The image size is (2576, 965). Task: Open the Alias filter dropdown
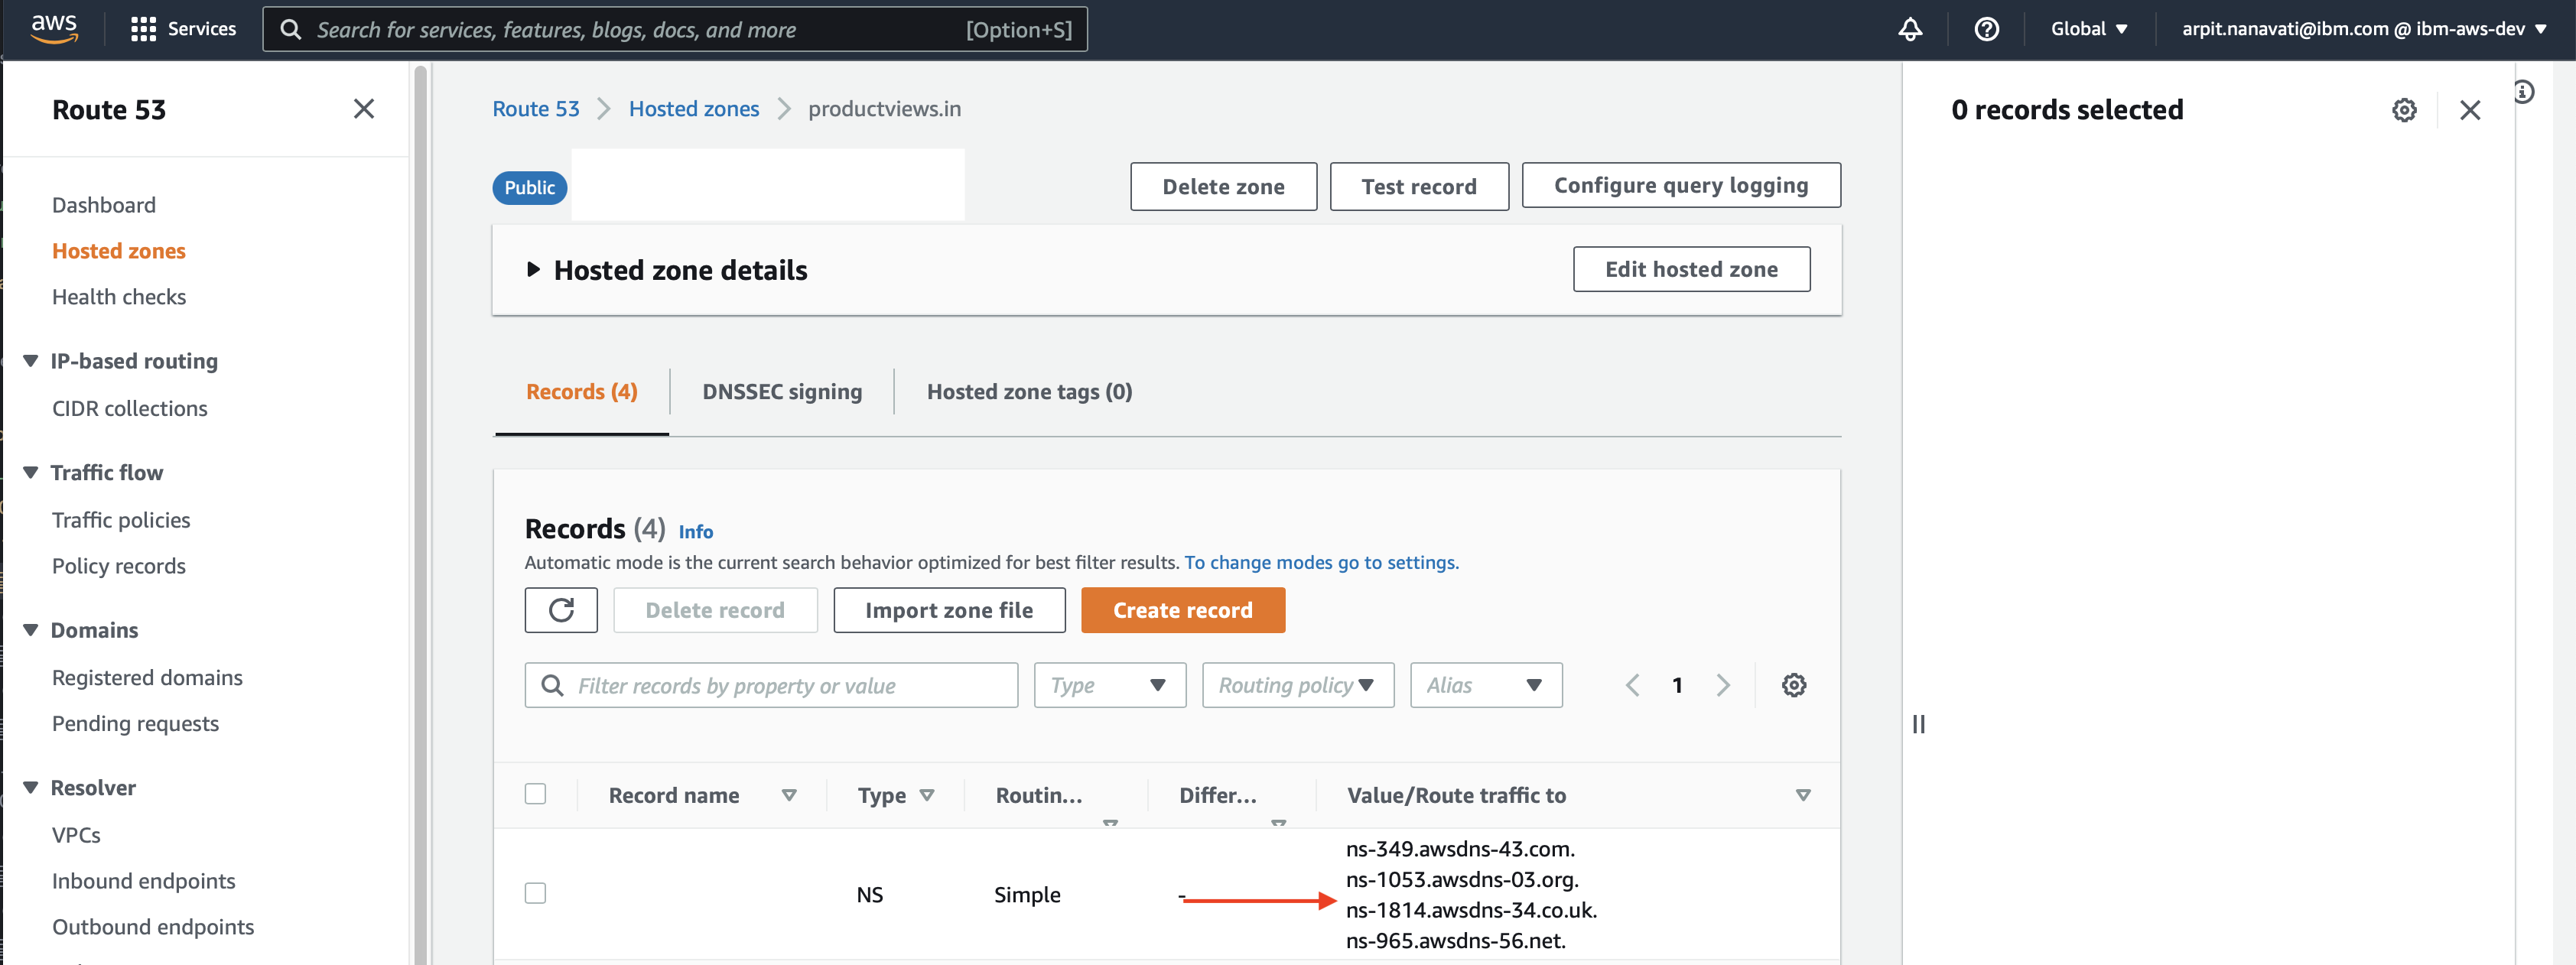pyautogui.click(x=1486, y=685)
